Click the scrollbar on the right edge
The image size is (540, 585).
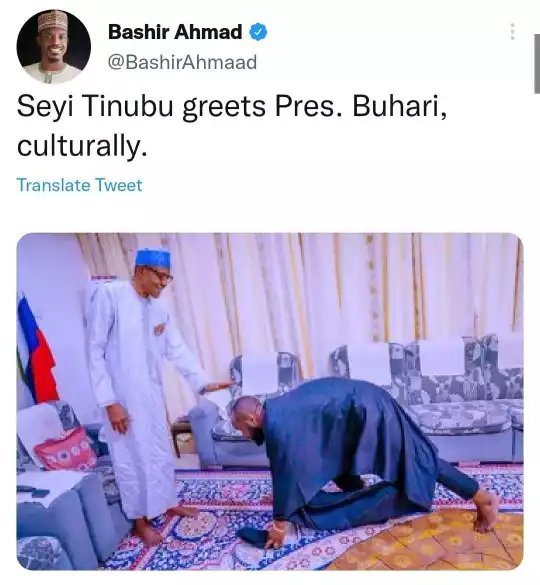click(x=537, y=63)
